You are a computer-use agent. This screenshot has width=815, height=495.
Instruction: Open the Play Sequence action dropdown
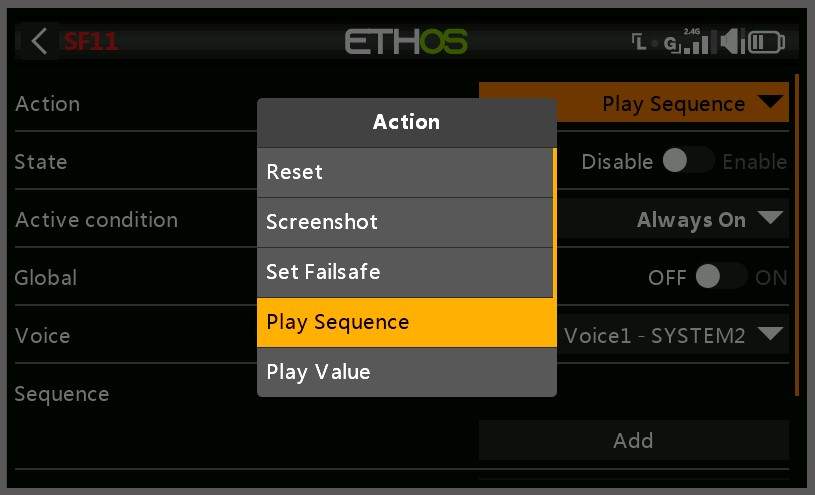coord(634,103)
